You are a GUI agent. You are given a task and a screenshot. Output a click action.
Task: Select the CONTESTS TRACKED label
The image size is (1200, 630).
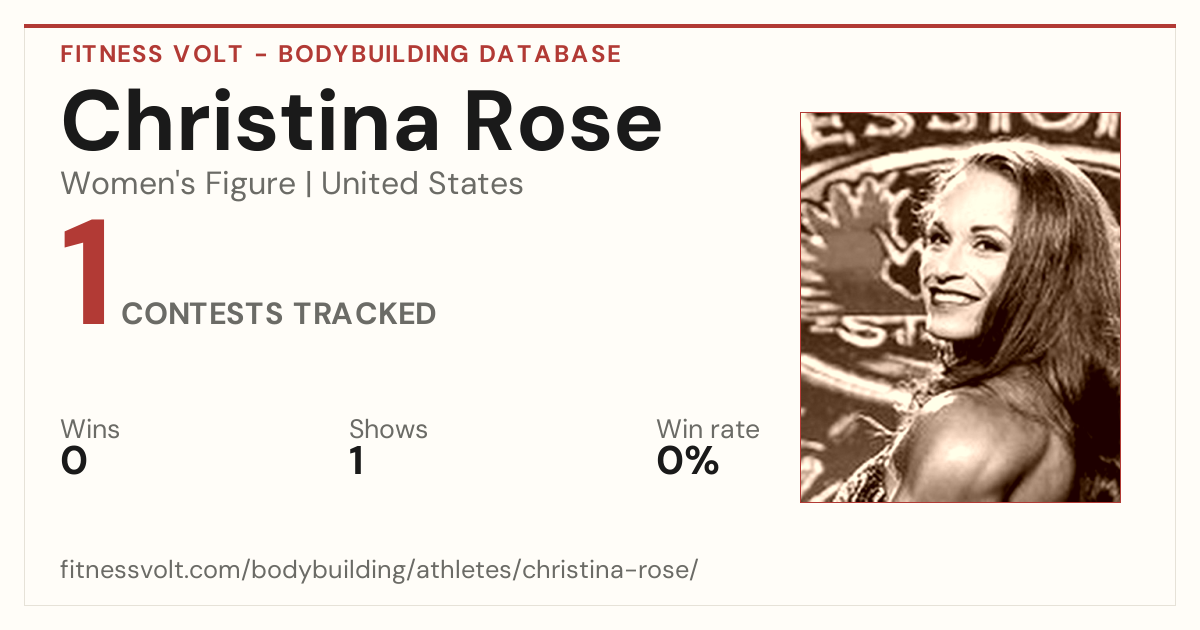(x=279, y=314)
